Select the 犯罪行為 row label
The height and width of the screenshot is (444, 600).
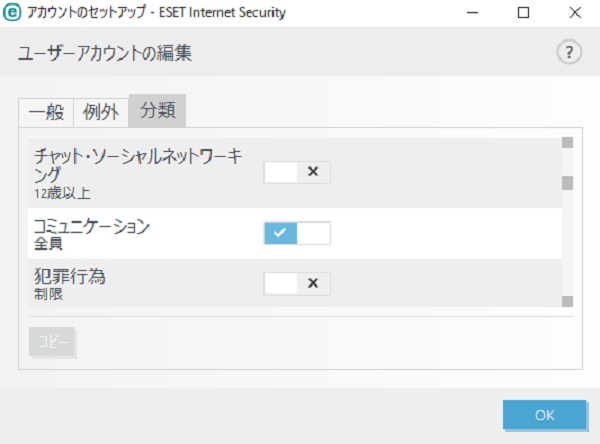point(70,276)
